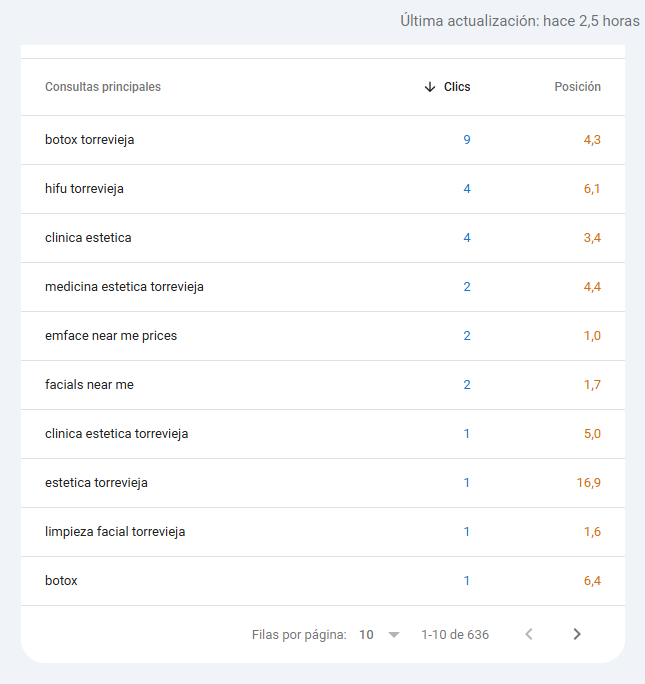The height and width of the screenshot is (684, 645).
Task: Click position value 4,4
Action: pyautogui.click(x=592, y=287)
